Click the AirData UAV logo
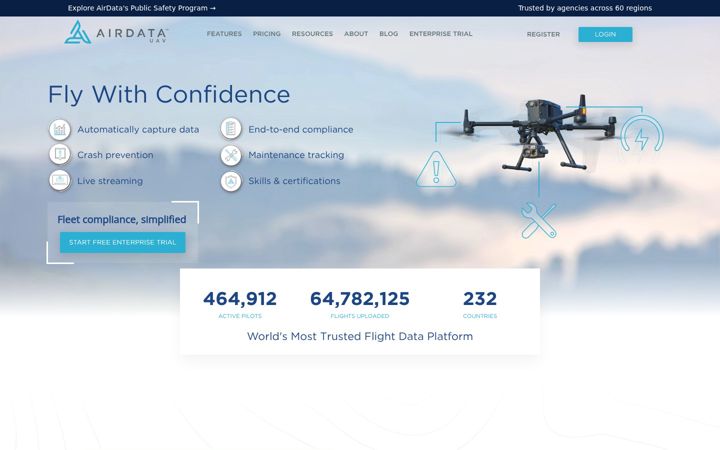 pos(116,32)
